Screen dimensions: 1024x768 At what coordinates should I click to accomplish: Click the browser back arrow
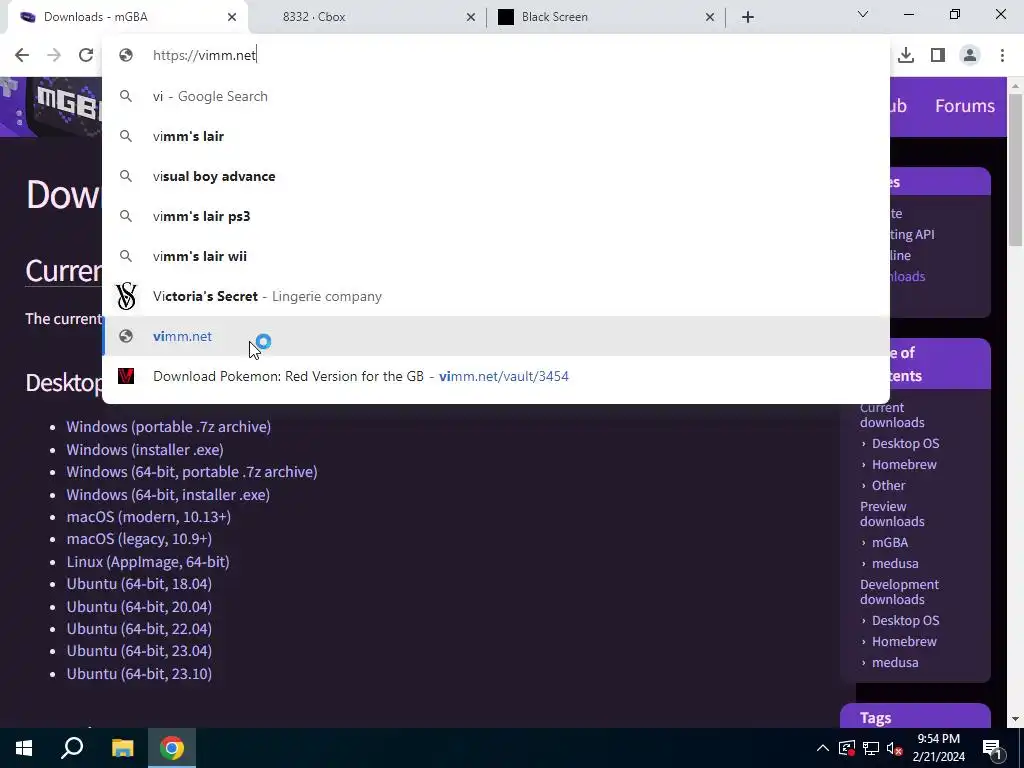[x=22, y=55]
